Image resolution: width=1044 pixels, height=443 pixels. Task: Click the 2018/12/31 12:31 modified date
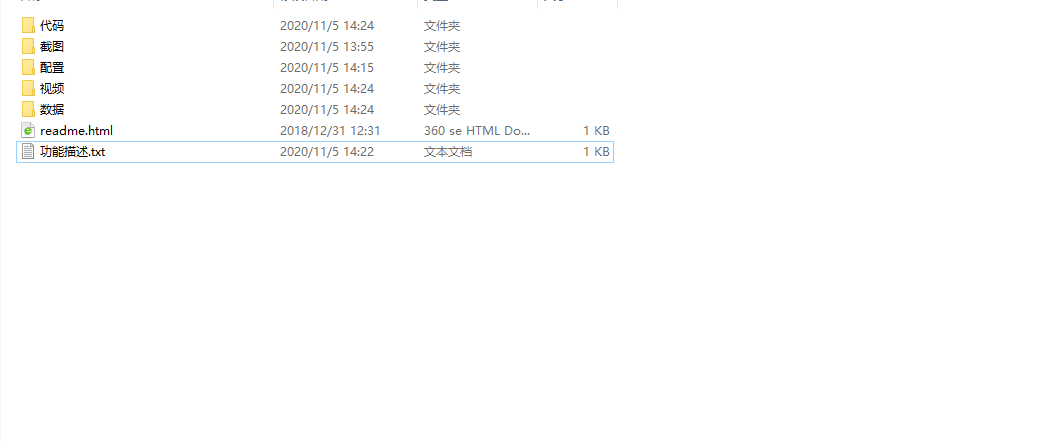click(330, 131)
